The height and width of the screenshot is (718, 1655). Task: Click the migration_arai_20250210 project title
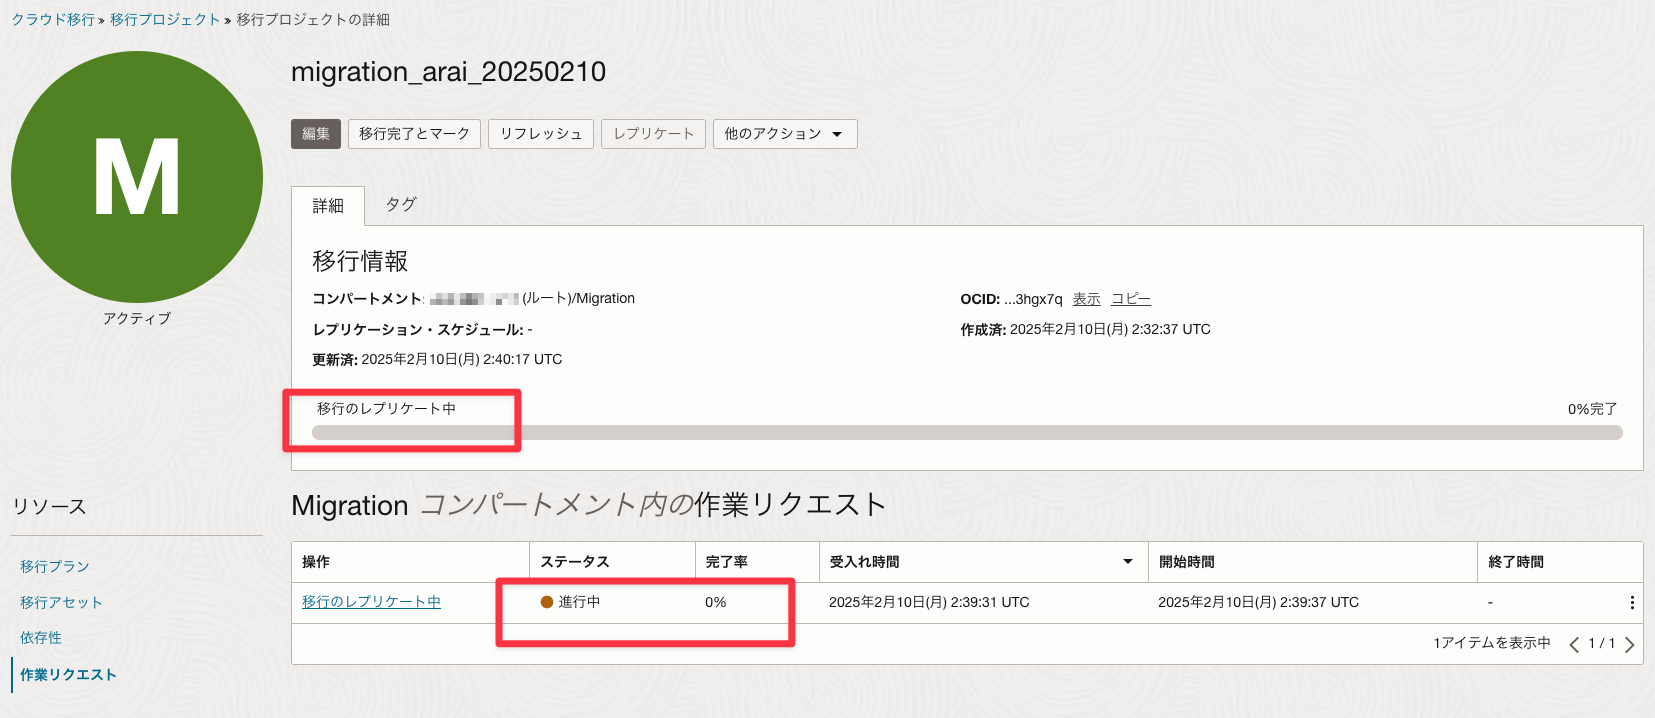[448, 72]
